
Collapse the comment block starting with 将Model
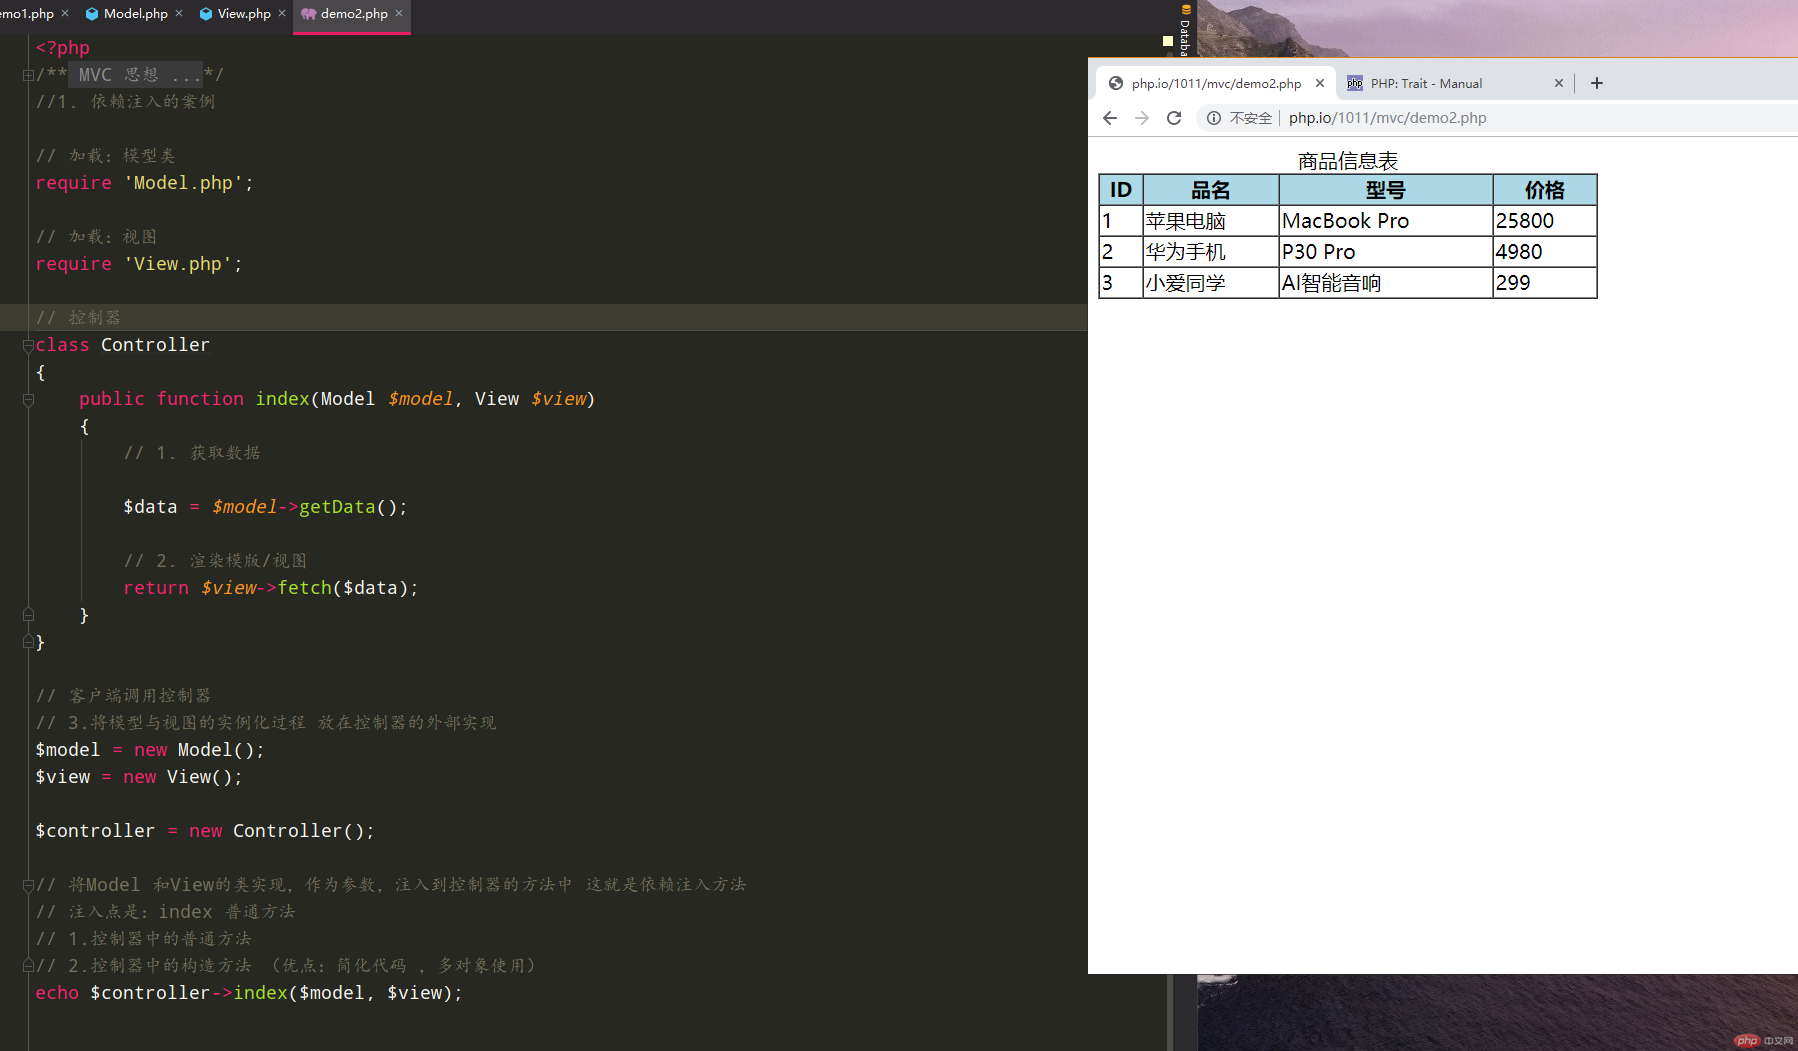click(28, 885)
